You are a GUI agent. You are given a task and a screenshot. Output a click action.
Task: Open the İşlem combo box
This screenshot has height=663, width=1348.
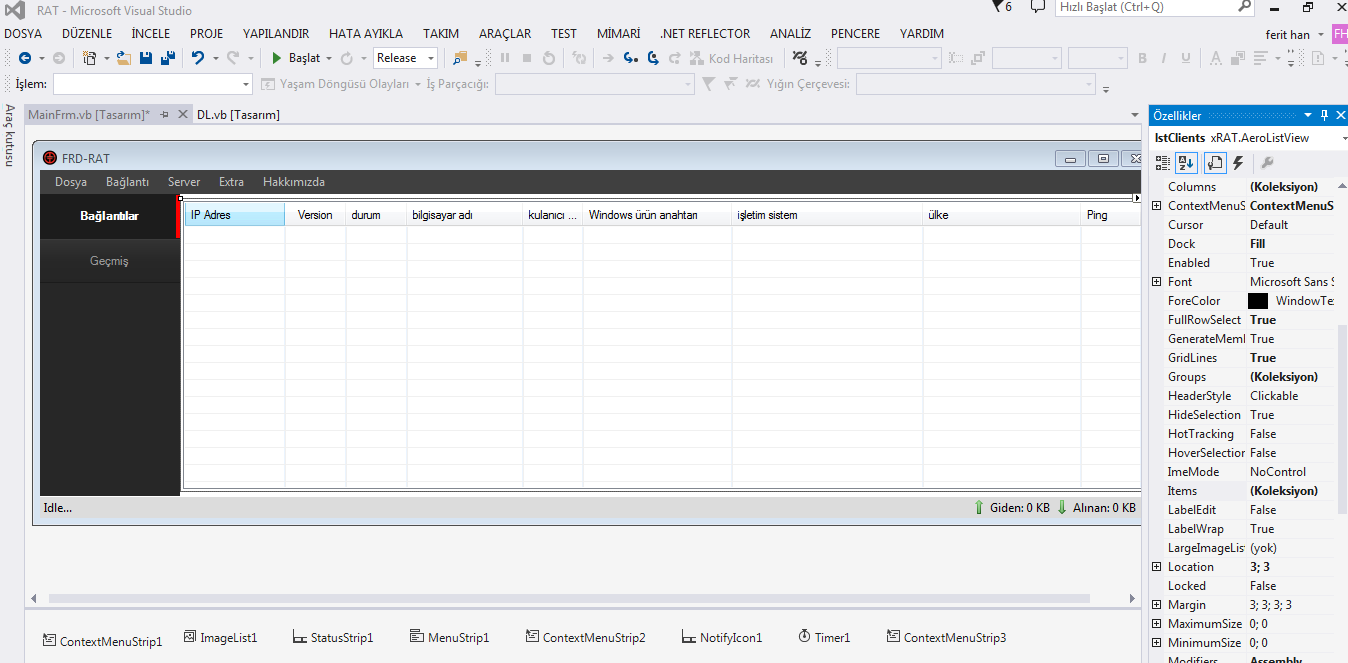[152, 84]
